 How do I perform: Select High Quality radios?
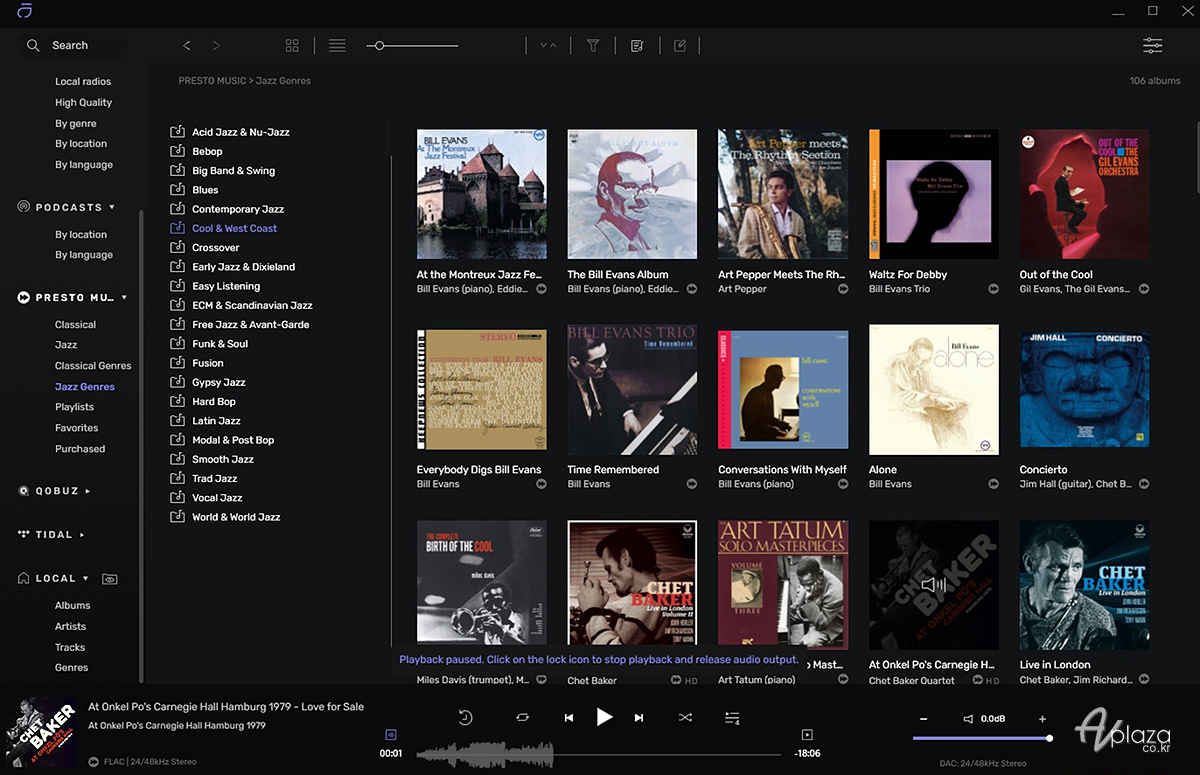point(84,102)
